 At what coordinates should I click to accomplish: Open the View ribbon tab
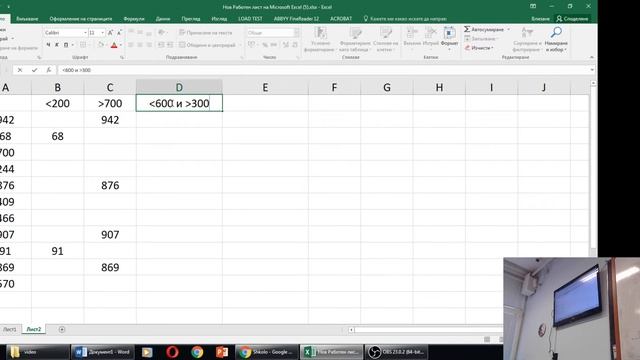click(x=219, y=19)
